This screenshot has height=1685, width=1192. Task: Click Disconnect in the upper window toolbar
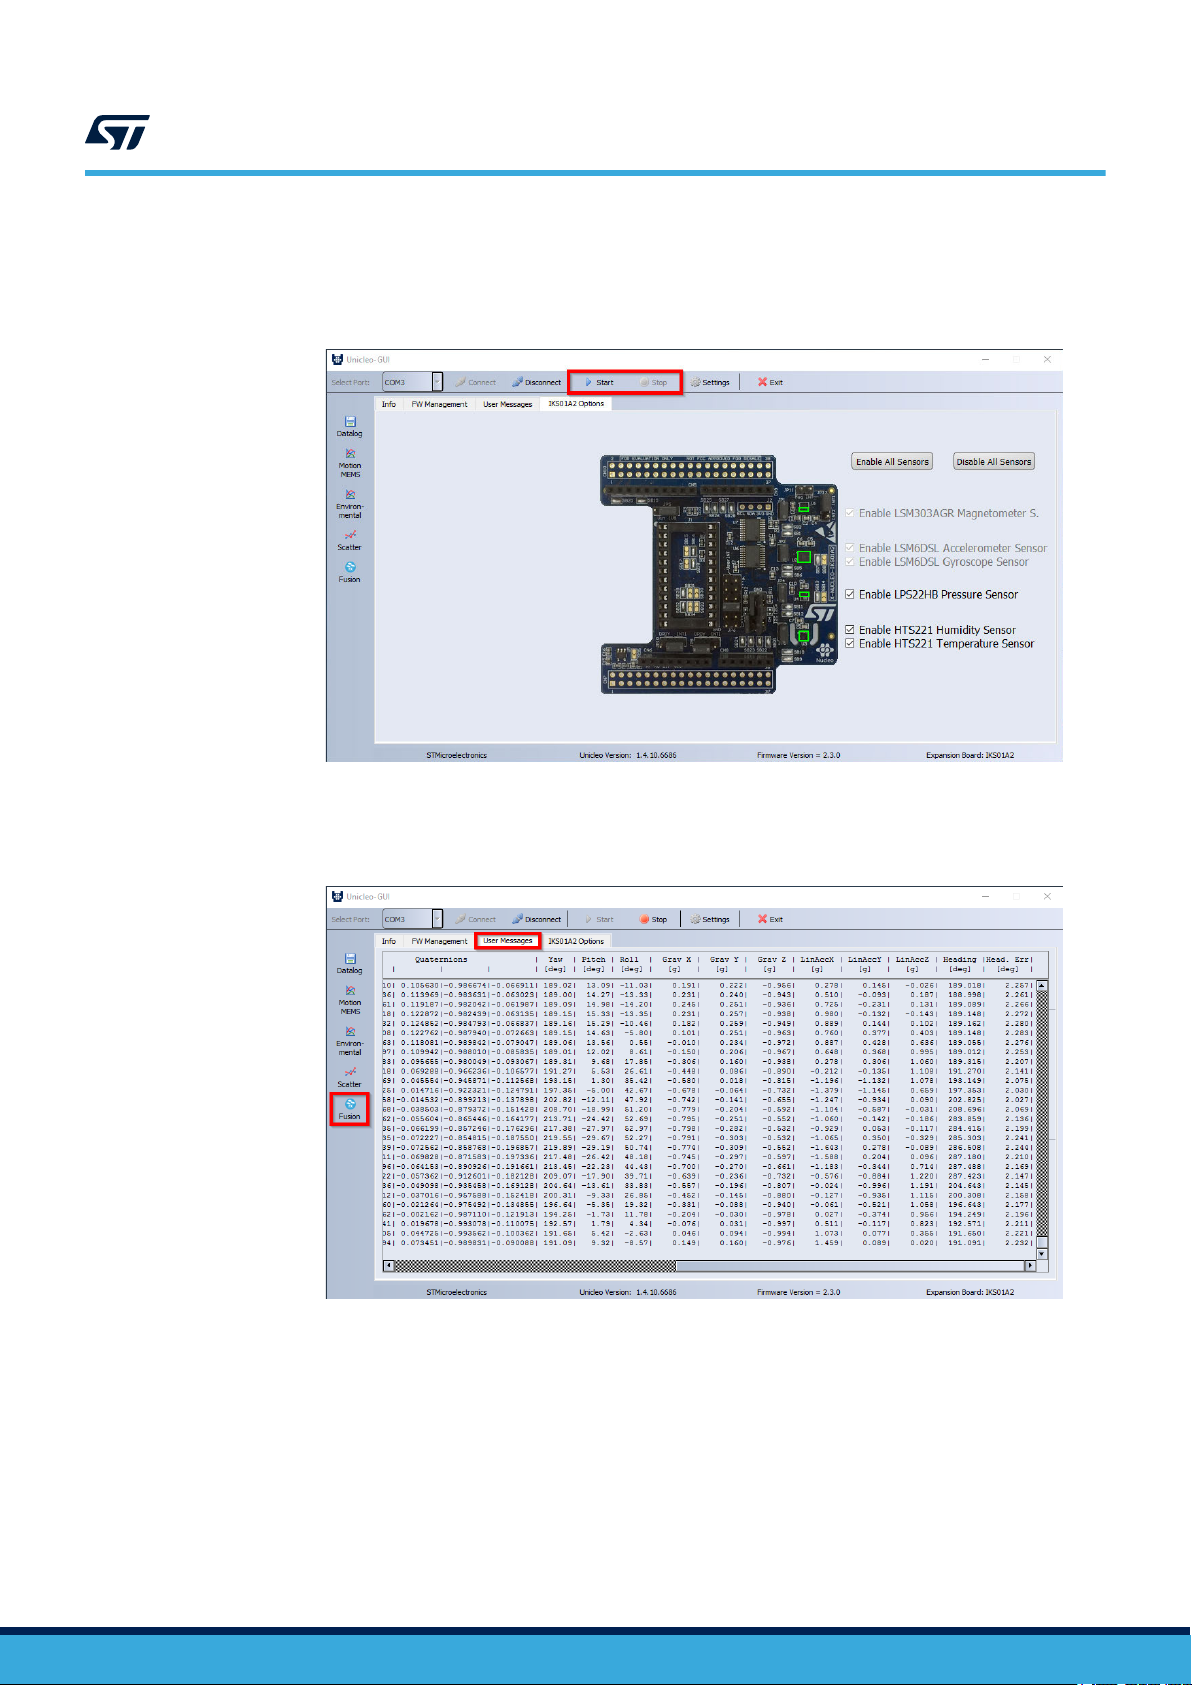[x=537, y=382]
